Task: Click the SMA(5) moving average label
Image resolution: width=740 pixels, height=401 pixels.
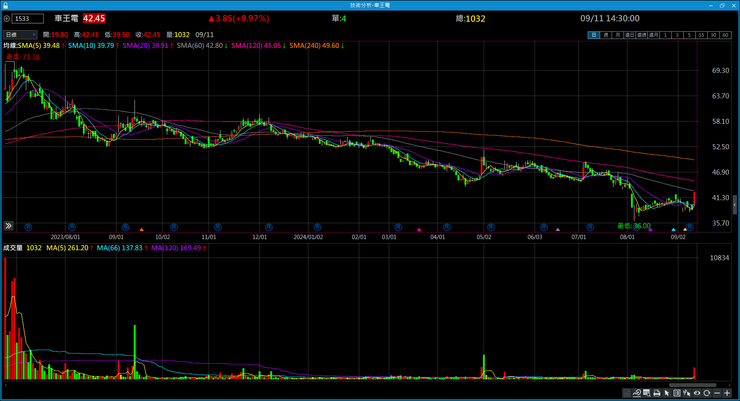Action: coord(46,45)
